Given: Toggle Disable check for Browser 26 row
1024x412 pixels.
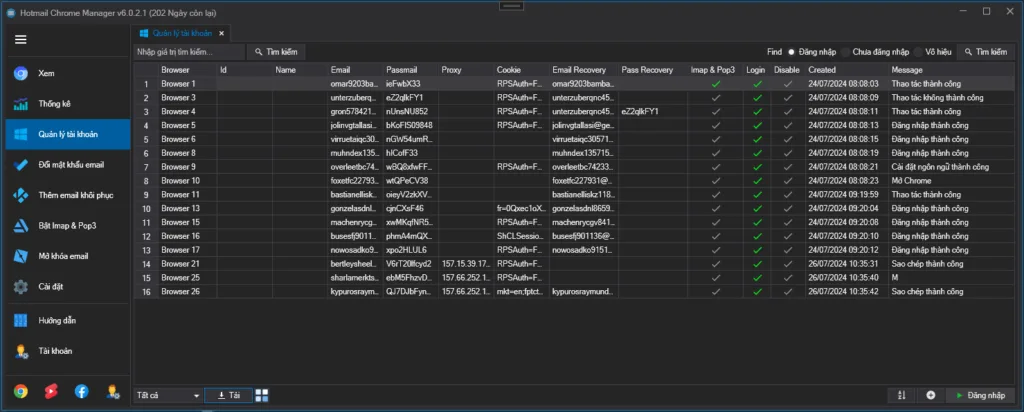Looking at the screenshot, I should click(x=788, y=291).
